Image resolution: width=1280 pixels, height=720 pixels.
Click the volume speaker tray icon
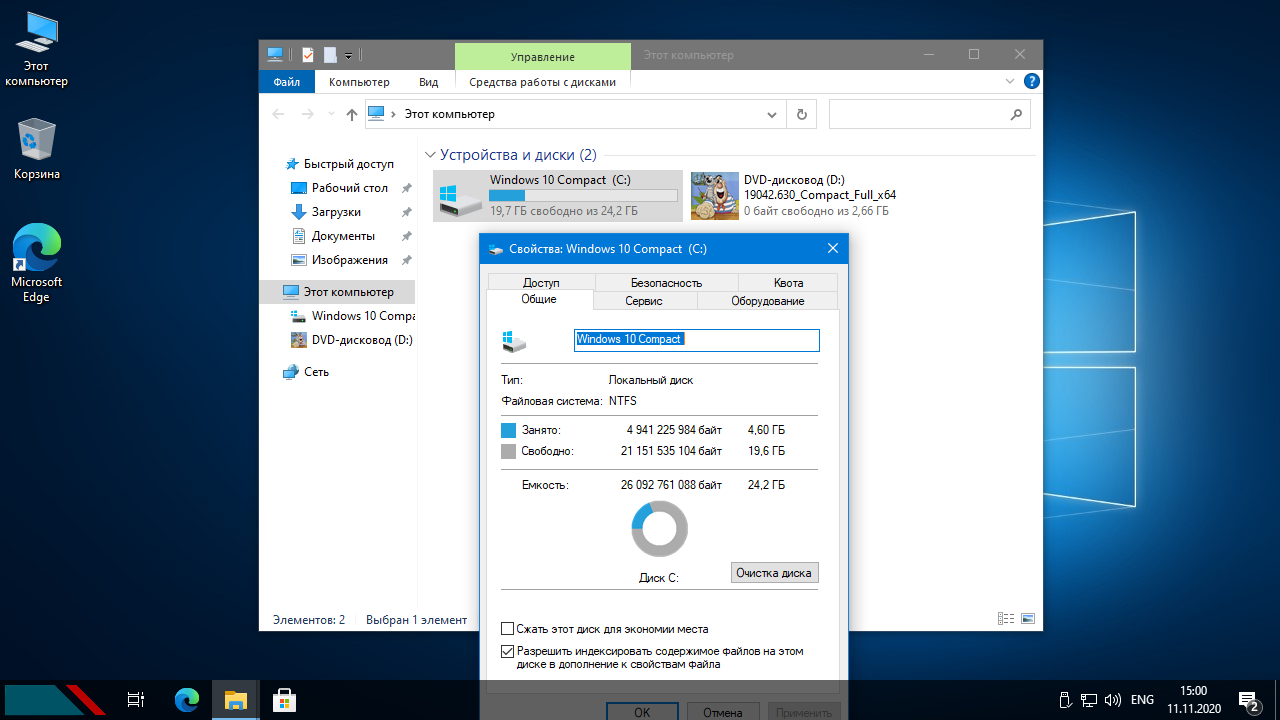pos(1113,700)
